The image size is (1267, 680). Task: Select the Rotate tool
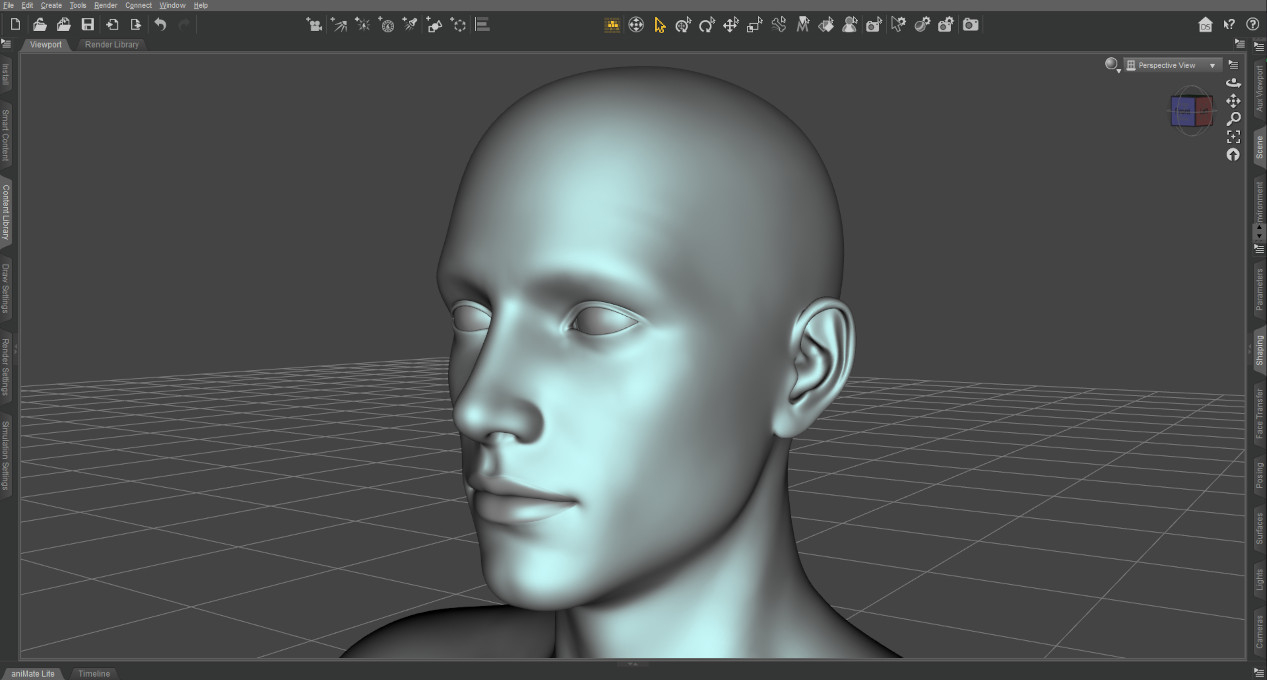[707, 25]
